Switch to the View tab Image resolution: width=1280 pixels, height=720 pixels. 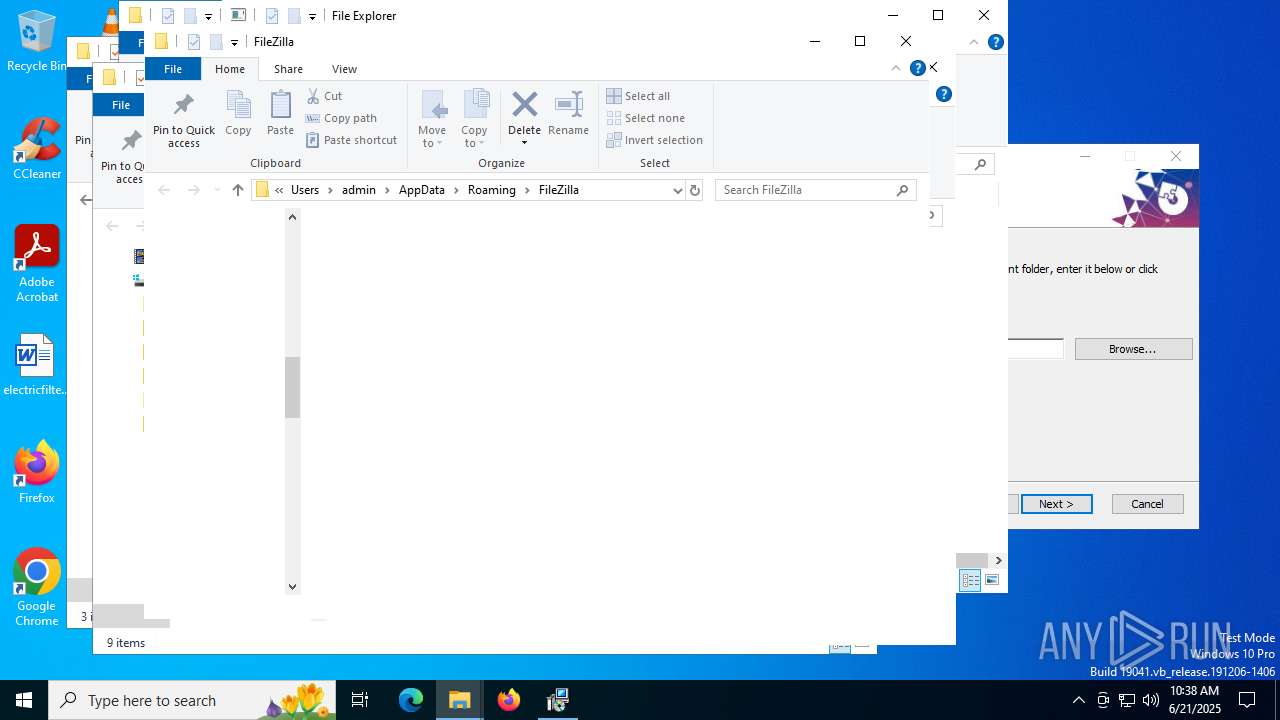(x=344, y=69)
